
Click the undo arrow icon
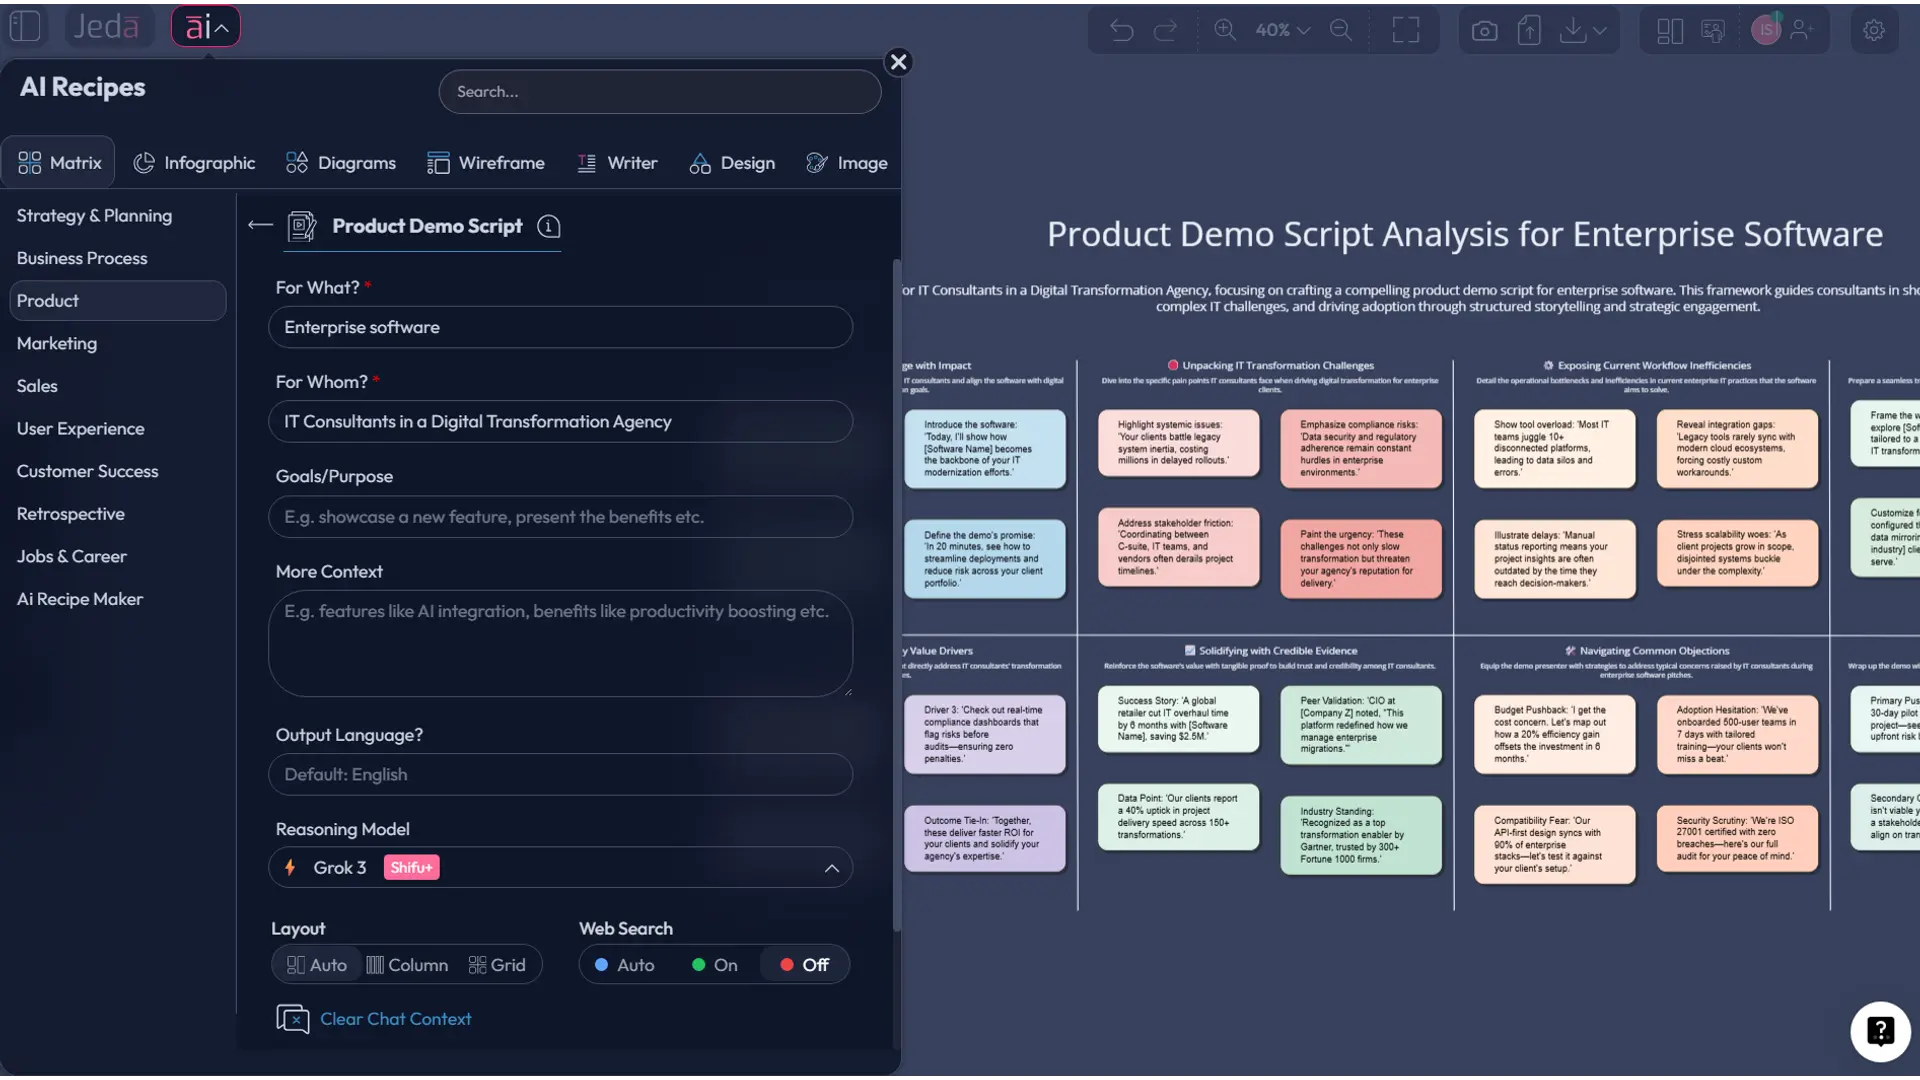click(1120, 30)
